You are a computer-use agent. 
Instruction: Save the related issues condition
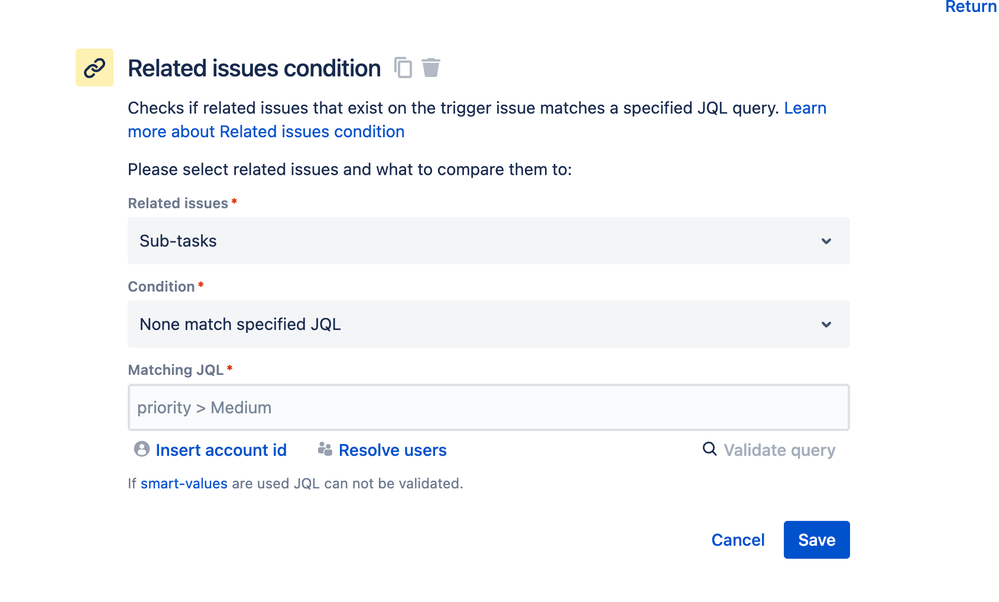(816, 540)
